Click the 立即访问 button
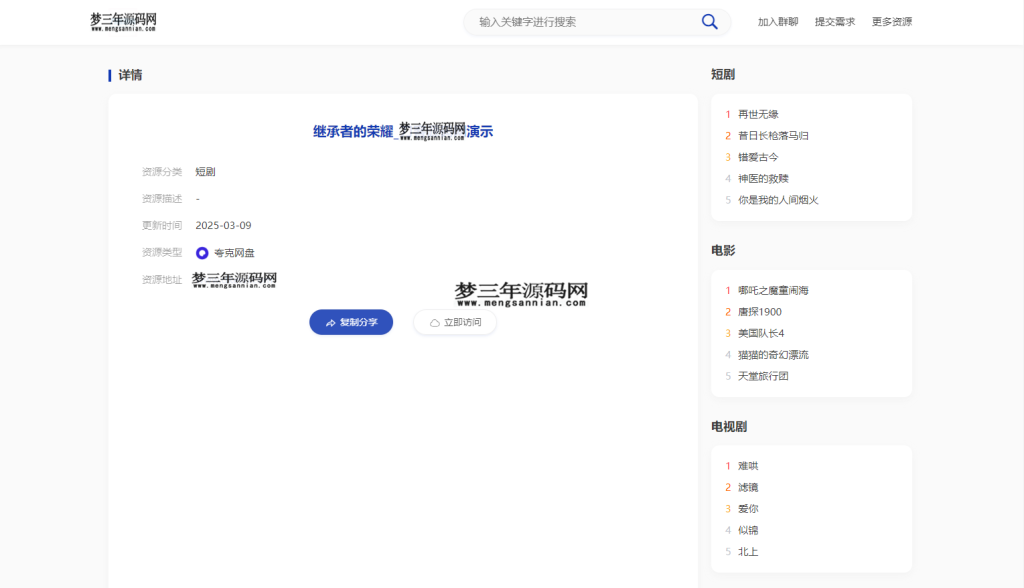The height and width of the screenshot is (588, 1024). [454, 322]
